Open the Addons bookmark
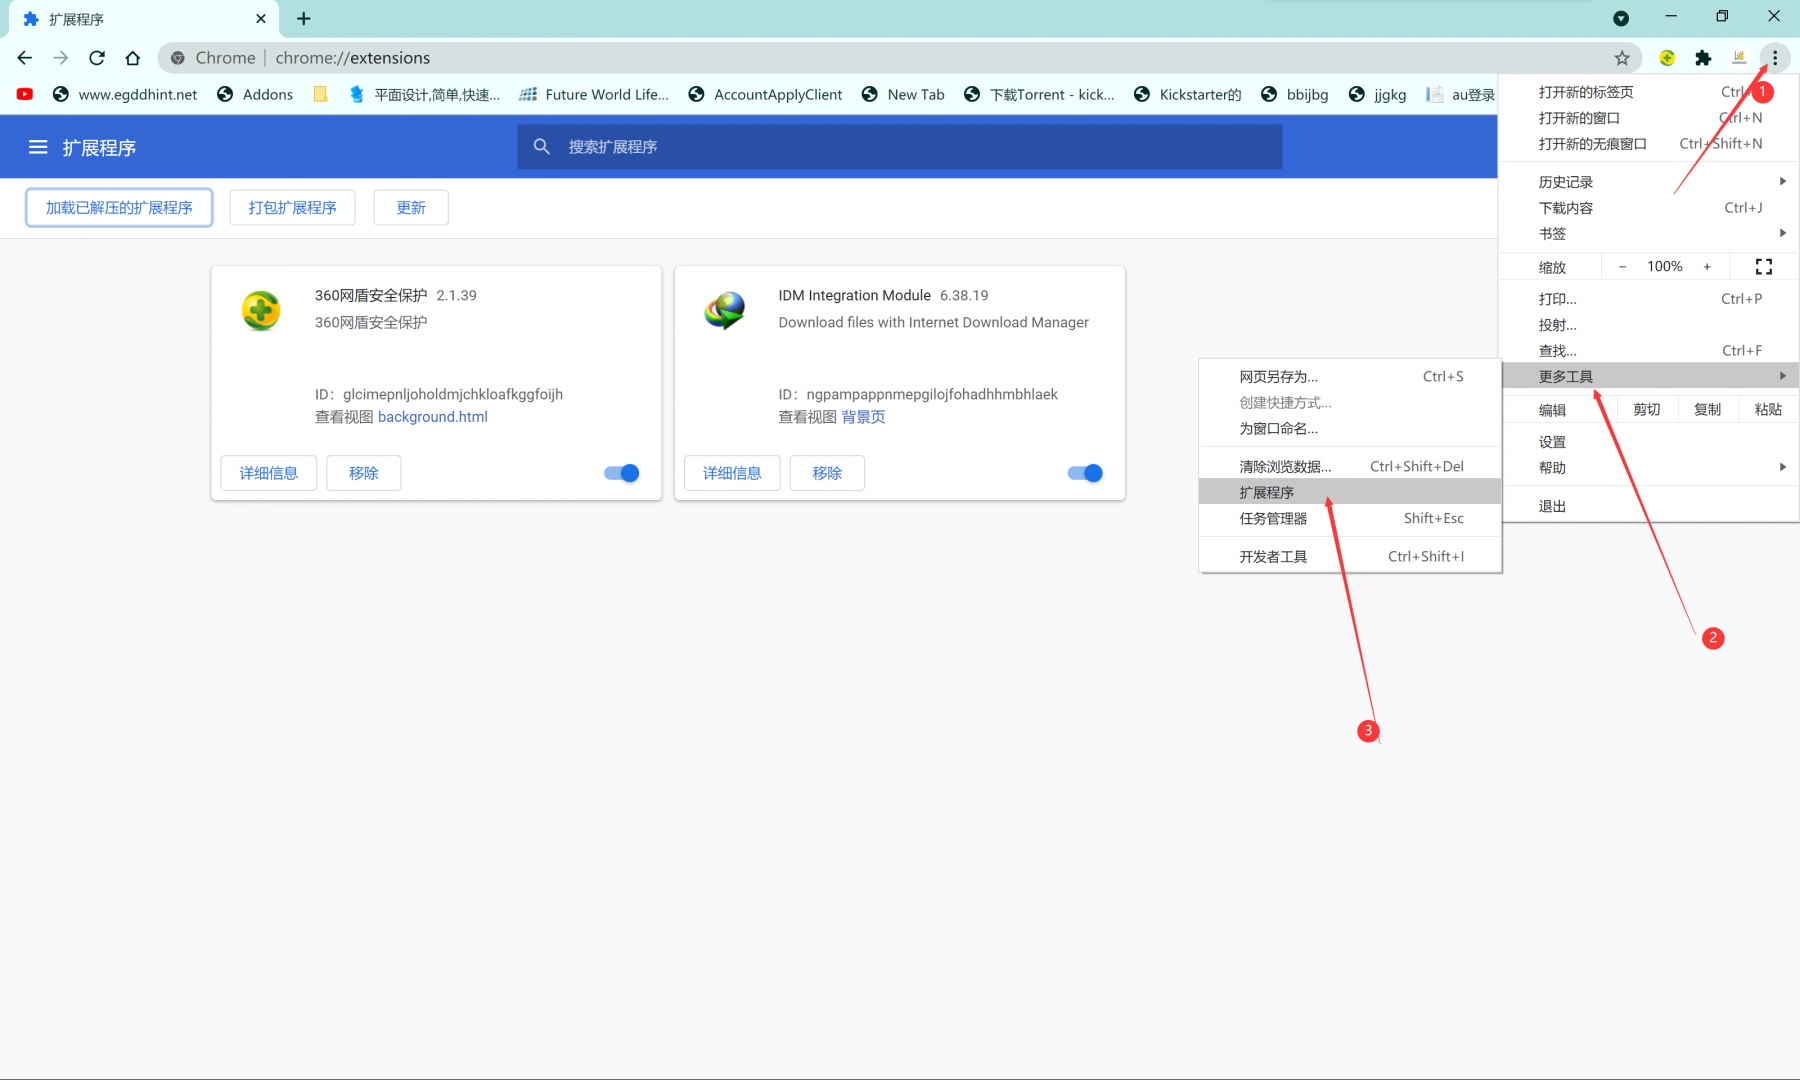Screen dimensions: 1800x1080 tap(255, 94)
